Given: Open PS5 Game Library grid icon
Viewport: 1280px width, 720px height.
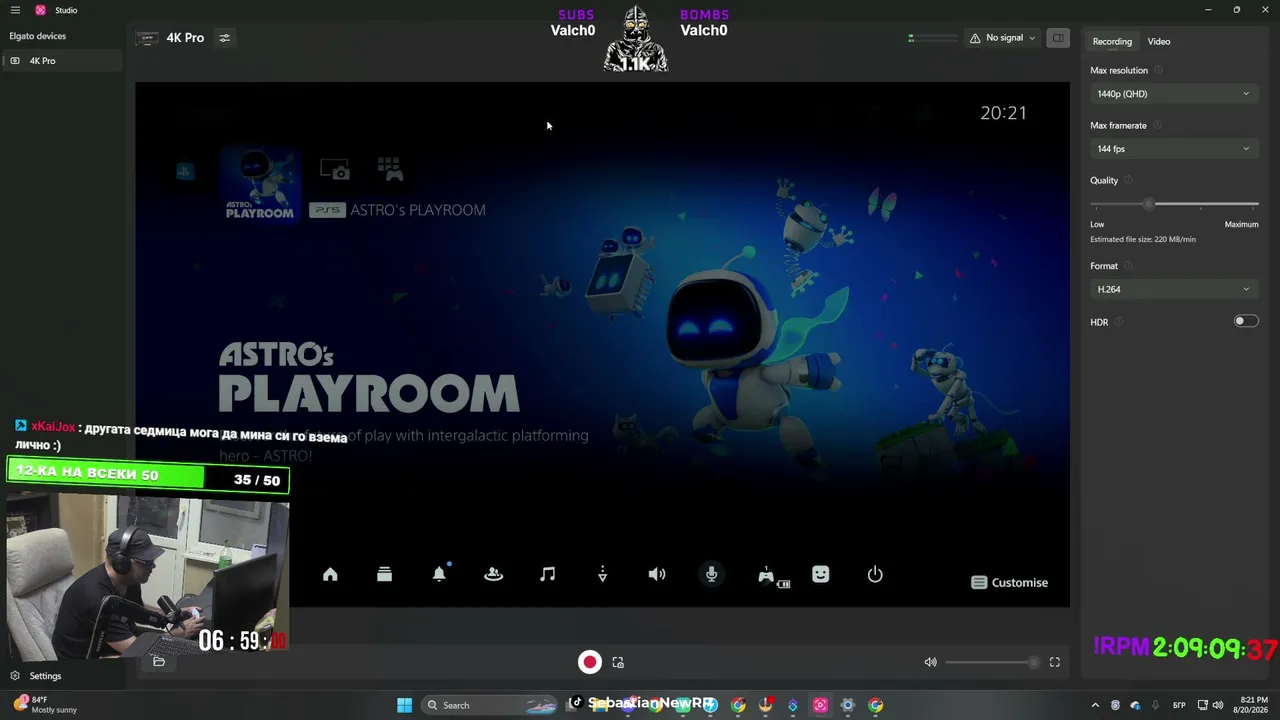Looking at the screenshot, I should (x=389, y=169).
